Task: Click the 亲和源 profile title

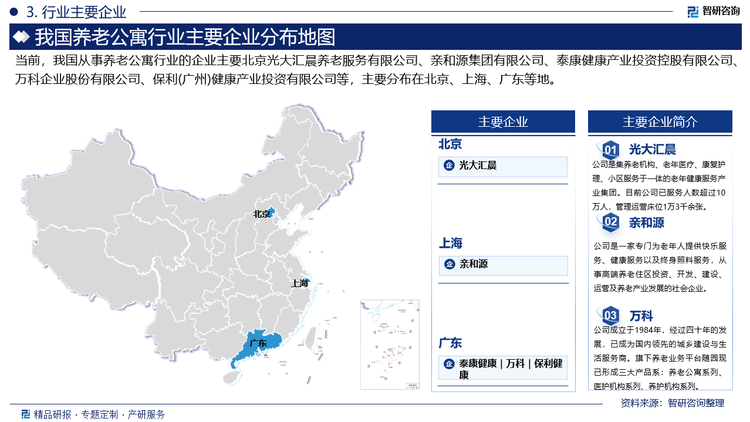Action: 646,222
